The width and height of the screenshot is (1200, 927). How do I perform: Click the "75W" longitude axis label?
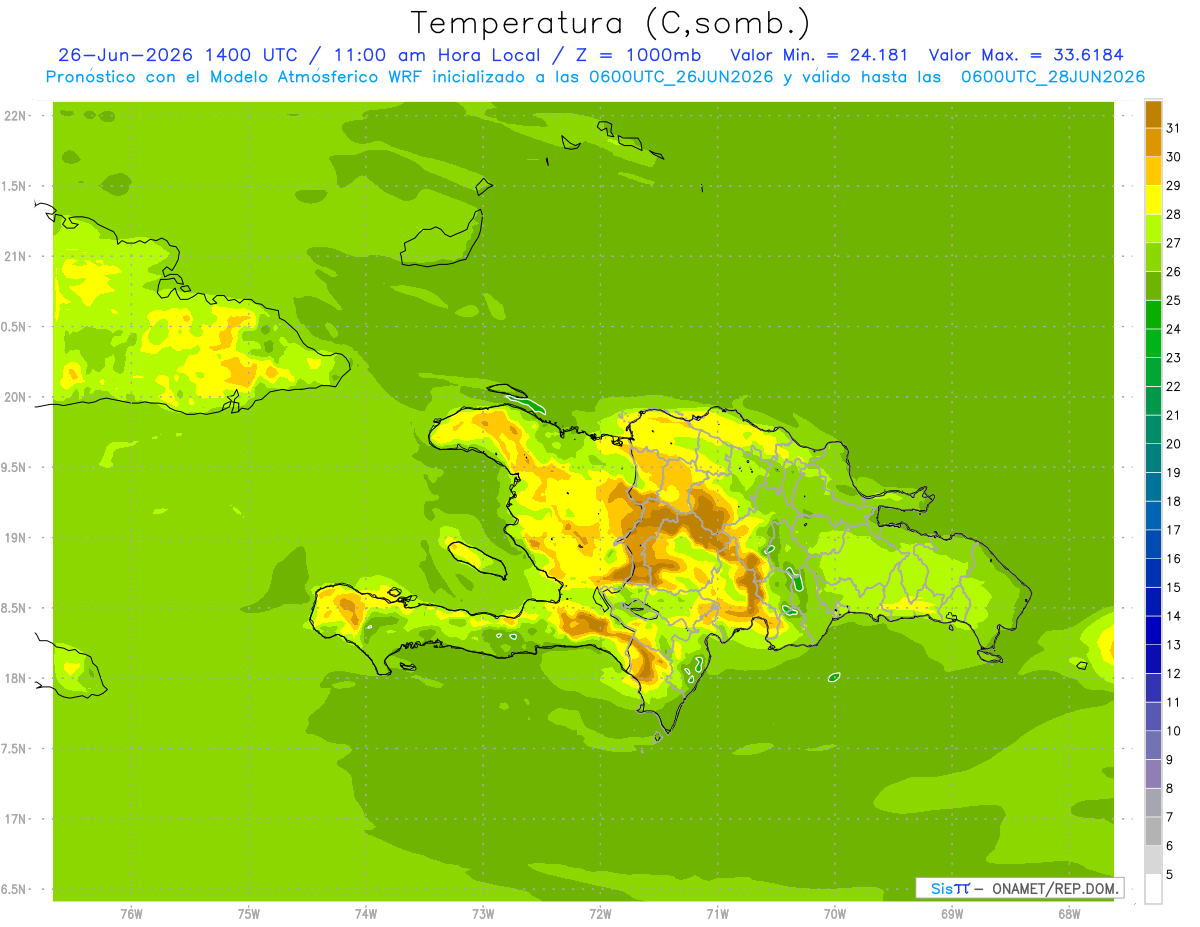[x=249, y=913]
